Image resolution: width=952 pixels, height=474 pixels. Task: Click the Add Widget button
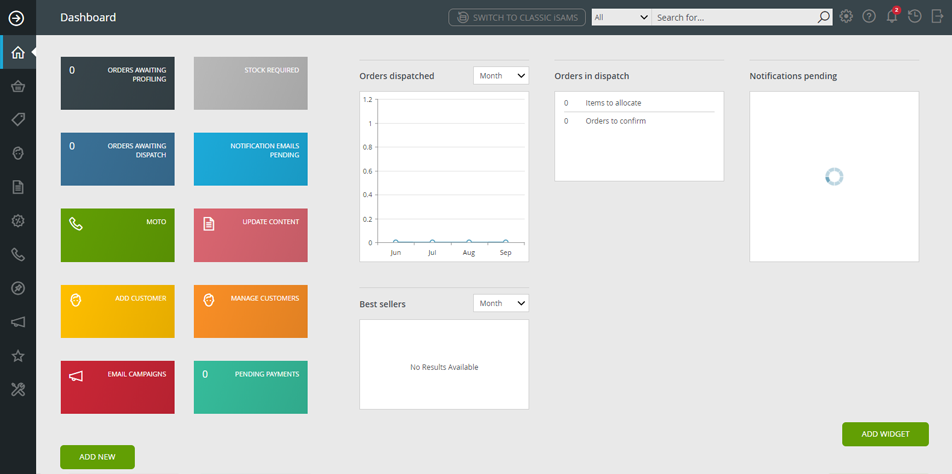(884, 434)
